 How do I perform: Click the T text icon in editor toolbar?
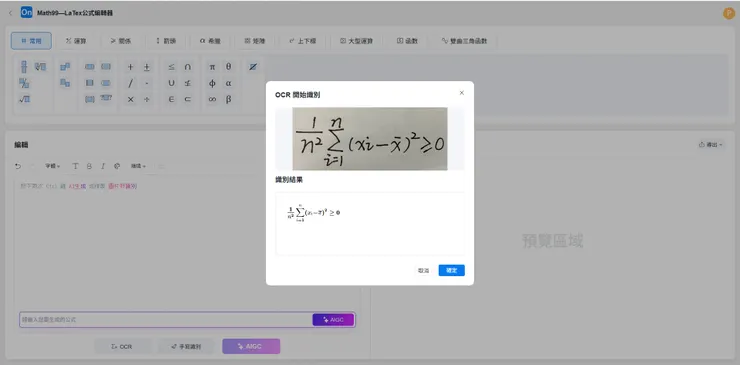pos(75,166)
